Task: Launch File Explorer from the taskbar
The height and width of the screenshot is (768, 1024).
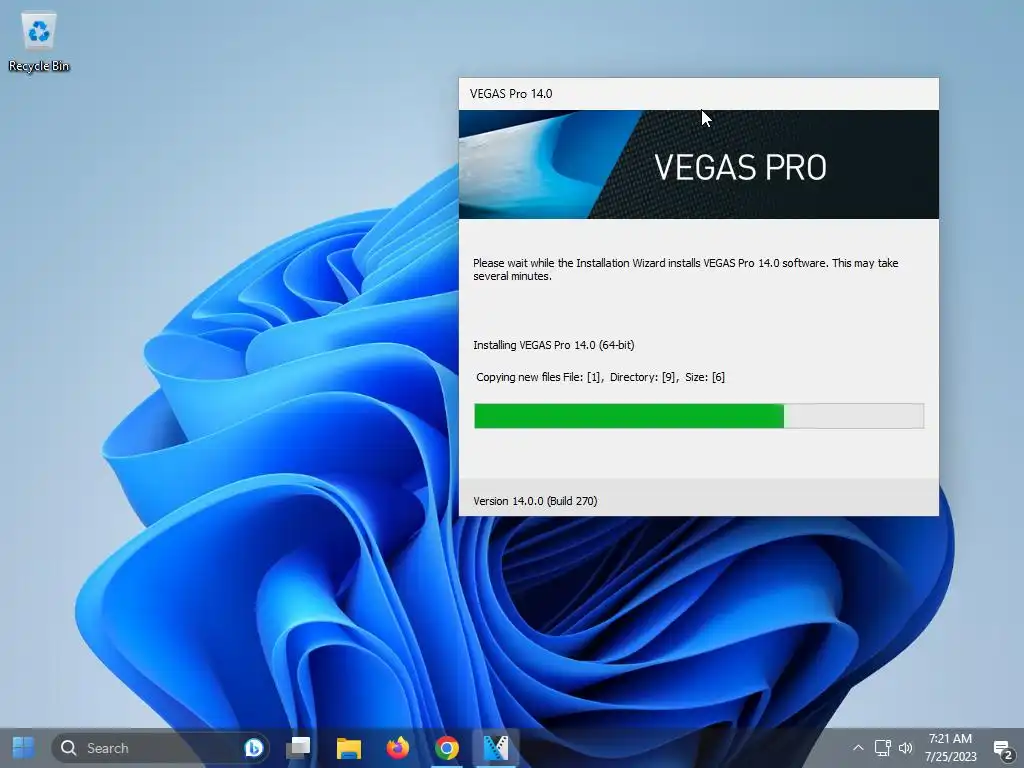Action: coord(348,748)
